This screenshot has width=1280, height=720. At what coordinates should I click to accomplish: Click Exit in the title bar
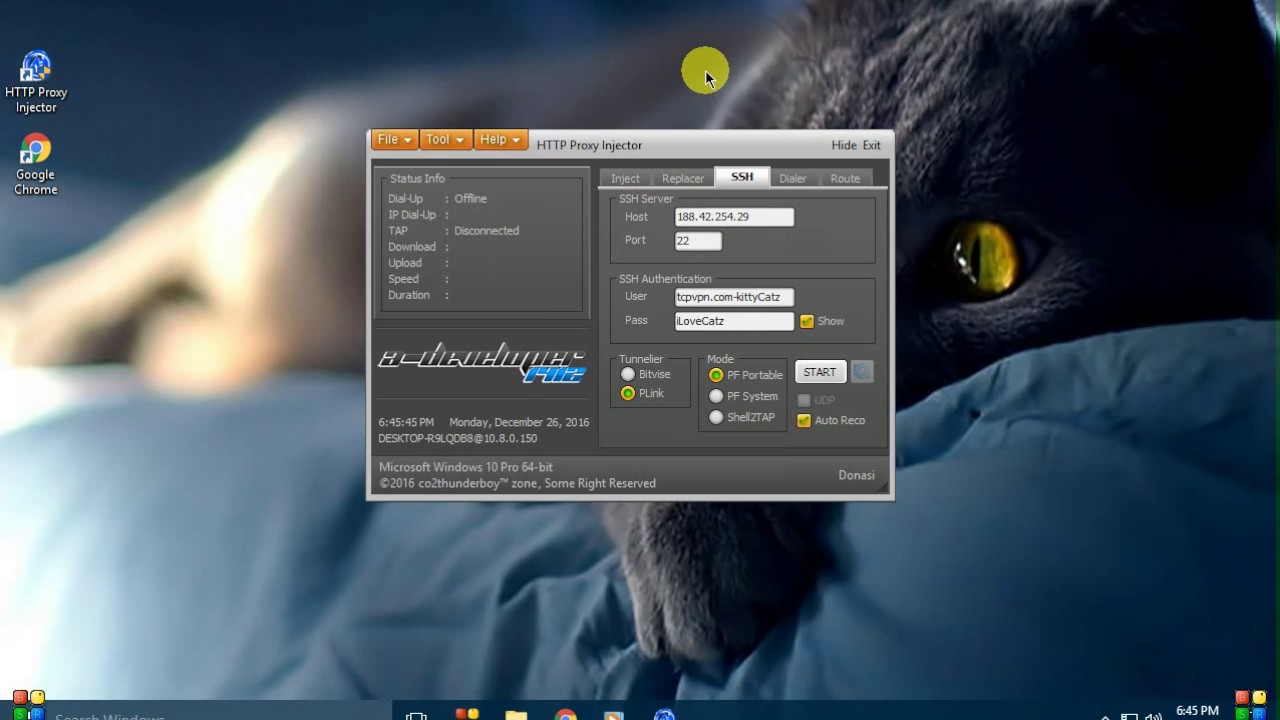(x=872, y=145)
